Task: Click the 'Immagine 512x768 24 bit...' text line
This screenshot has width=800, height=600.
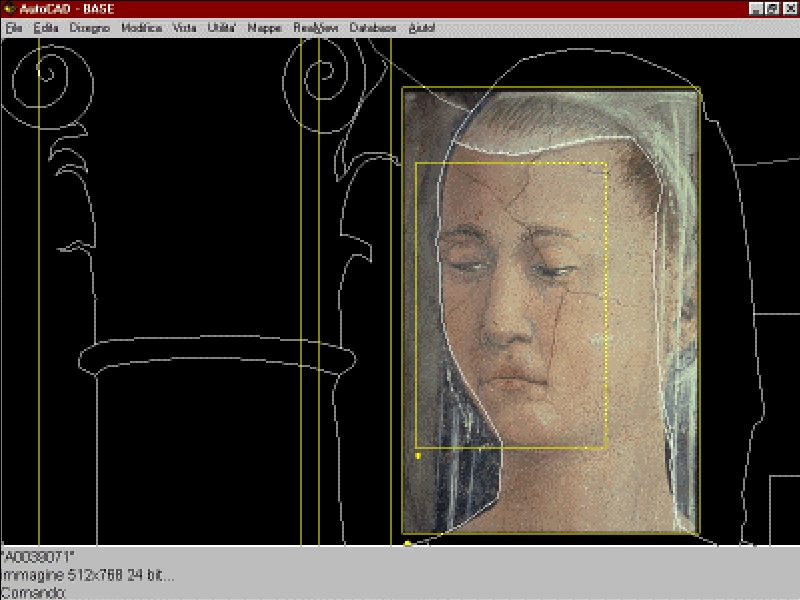Action: [88, 576]
